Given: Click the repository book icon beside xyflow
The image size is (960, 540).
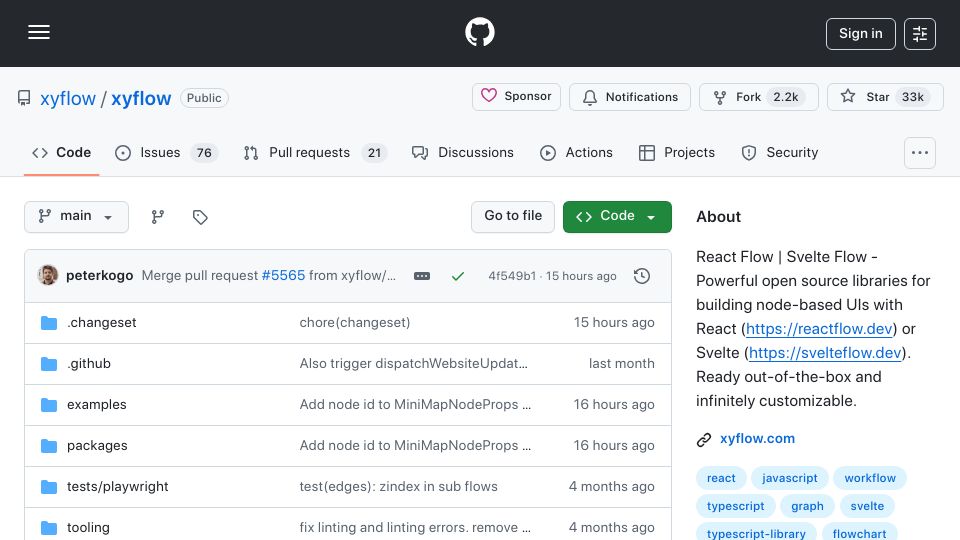Looking at the screenshot, I should (x=24, y=98).
